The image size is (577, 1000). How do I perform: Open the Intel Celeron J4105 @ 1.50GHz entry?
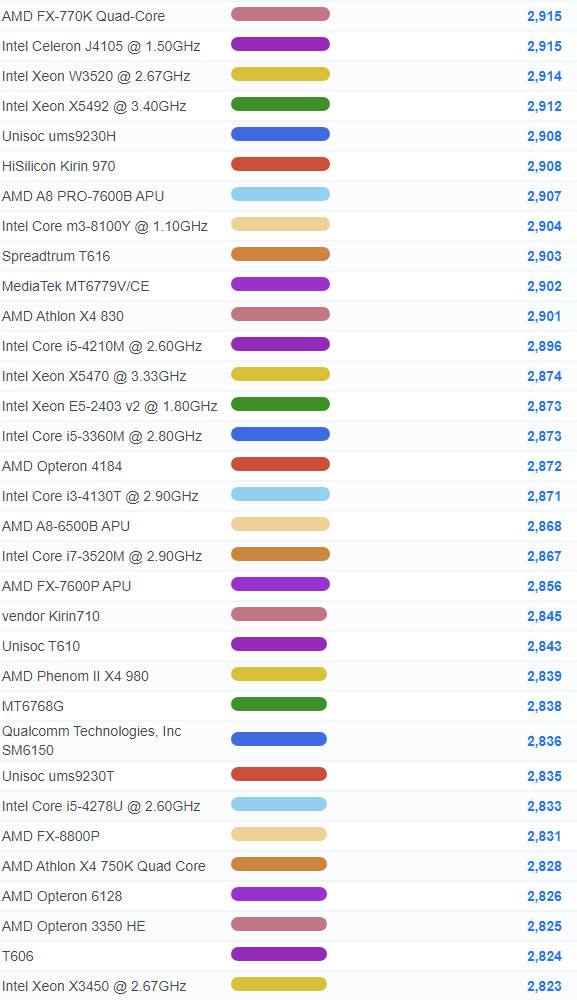[101, 46]
